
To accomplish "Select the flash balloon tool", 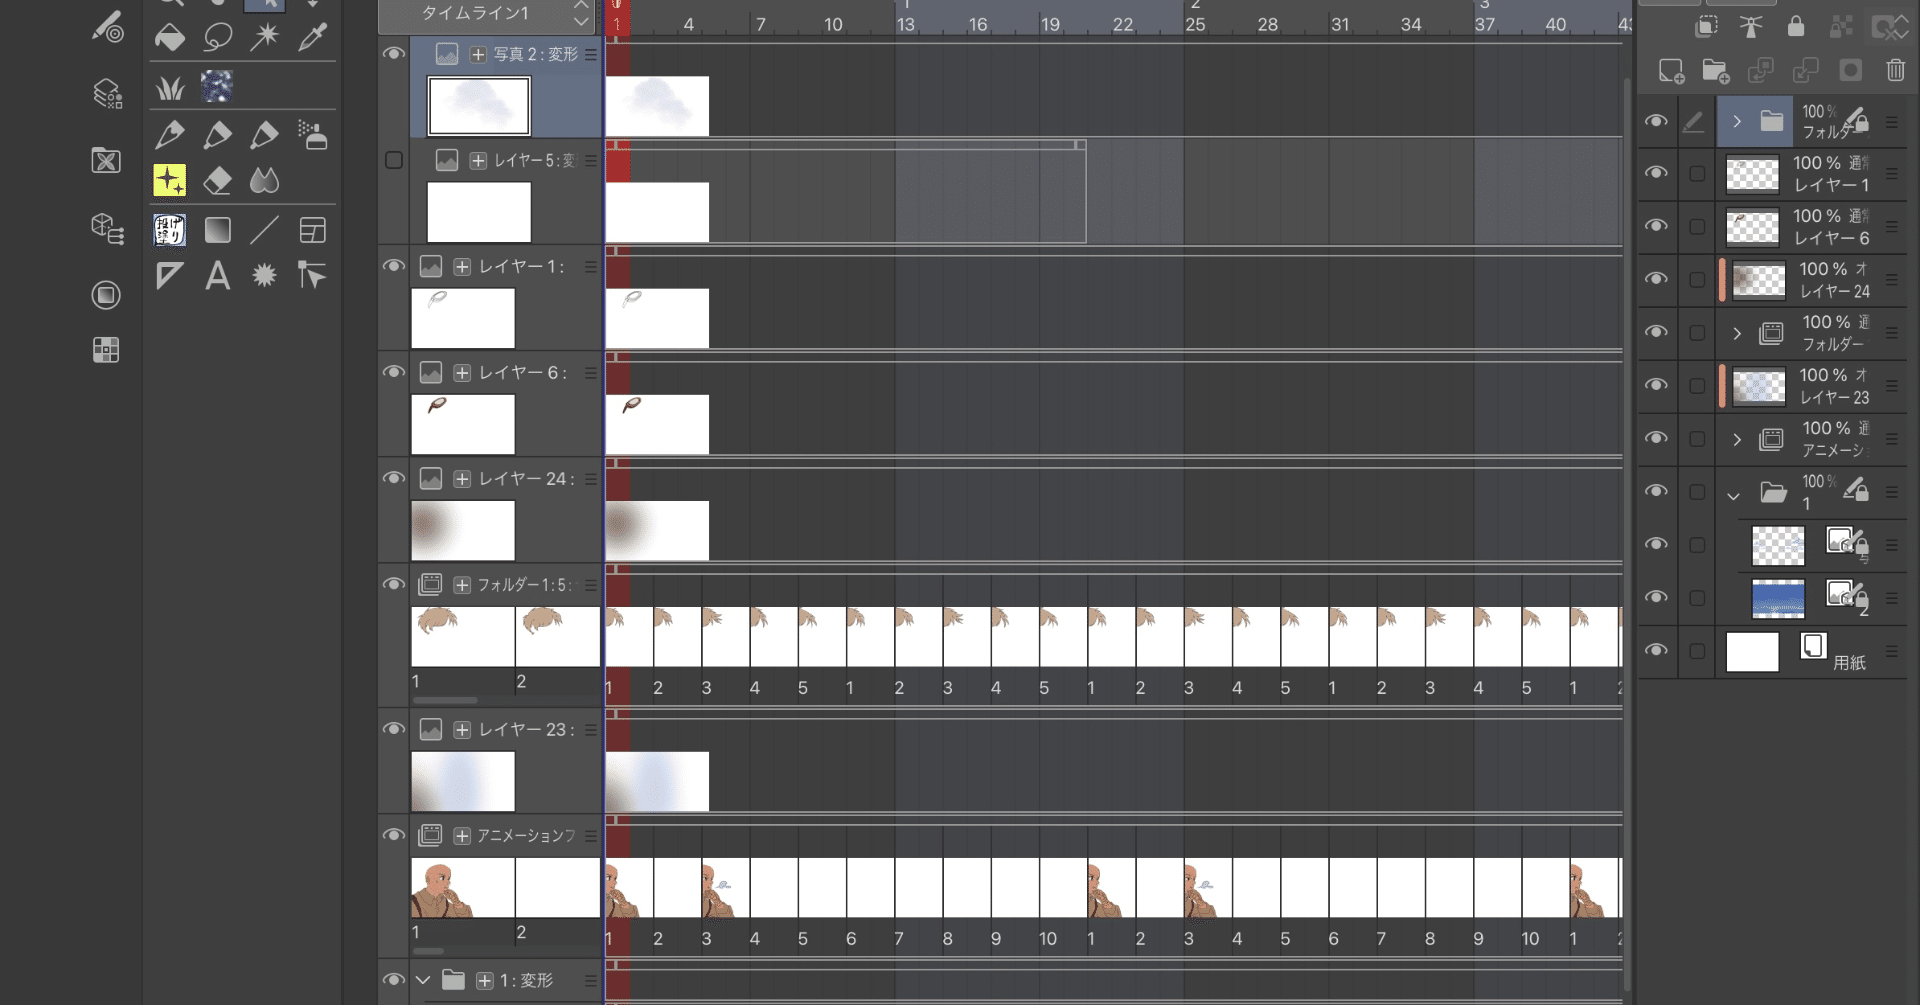I will point(264,275).
